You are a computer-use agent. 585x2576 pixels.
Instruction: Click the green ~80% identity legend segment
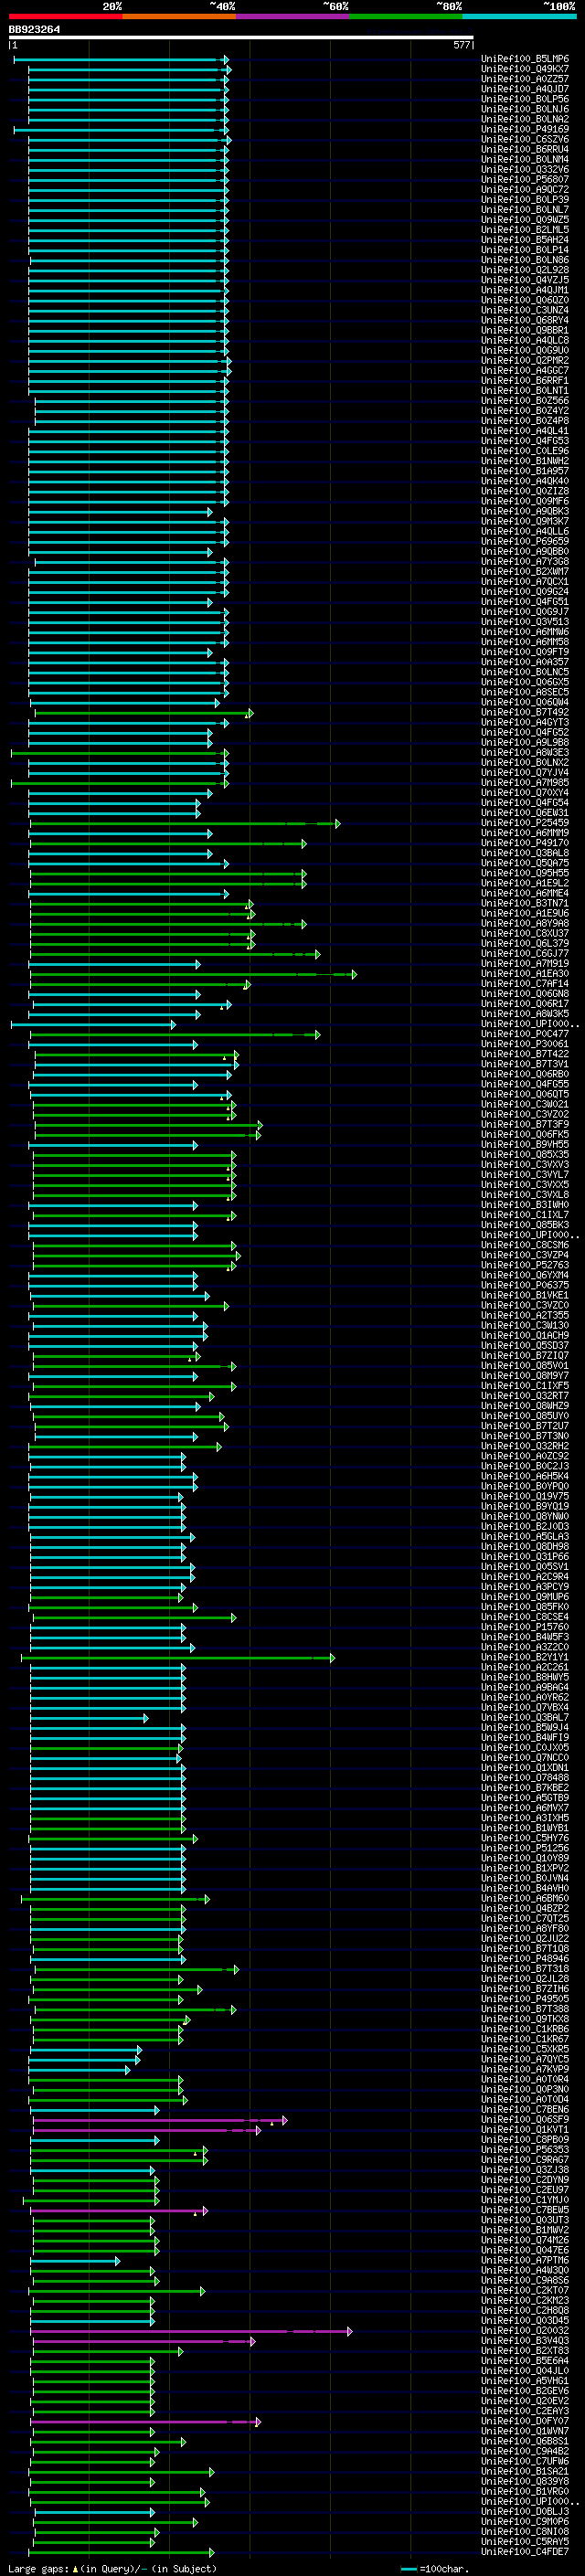pyautogui.click(x=406, y=17)
